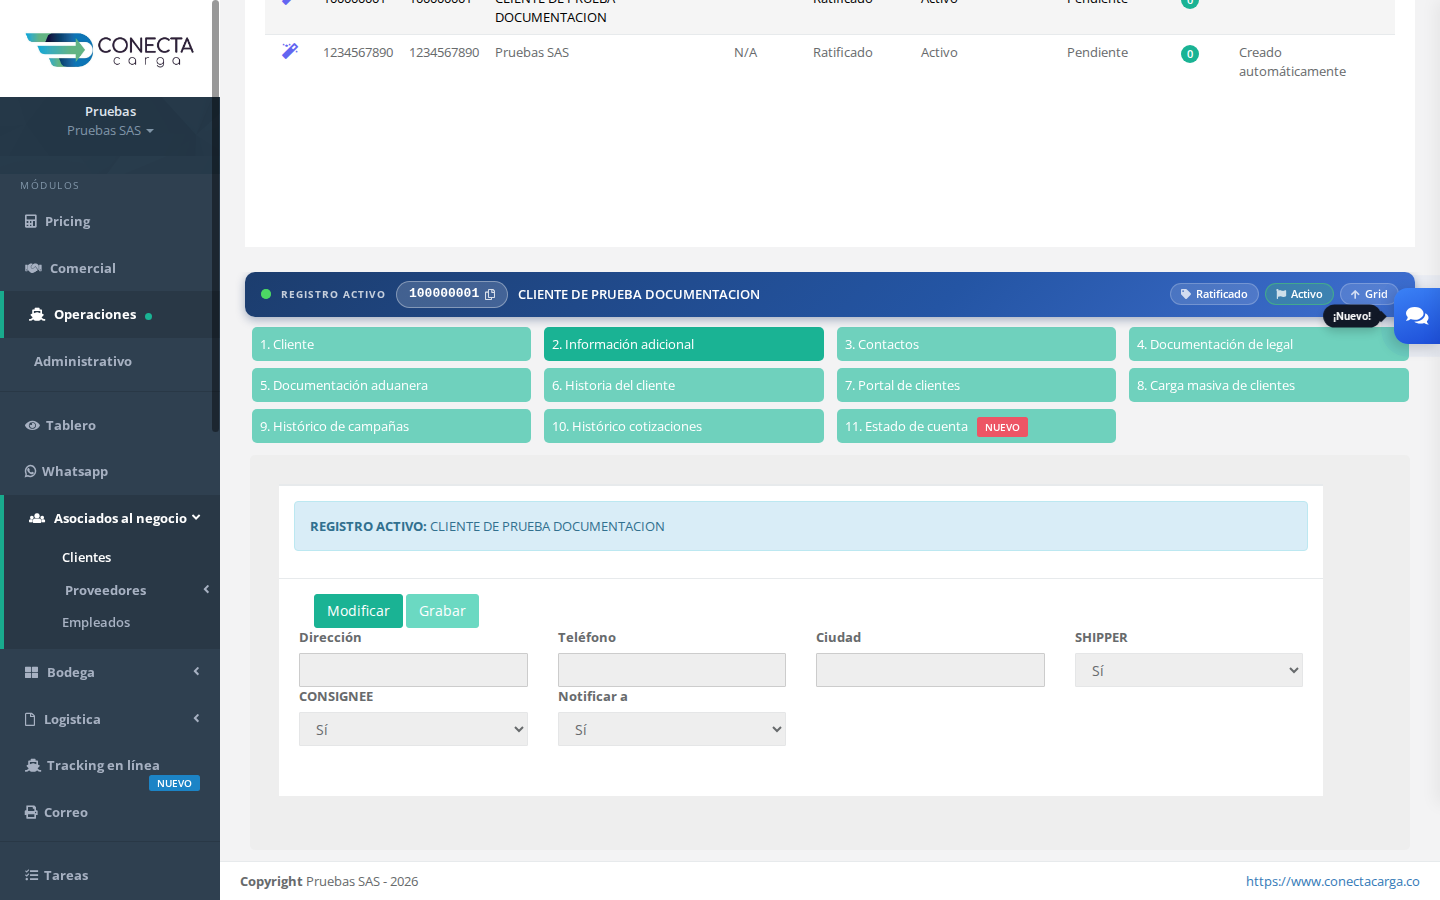The height and width of the screenshot is (900, 1440).
Task: Open the Notificar a dropdown
Action: tap(671, 729)
